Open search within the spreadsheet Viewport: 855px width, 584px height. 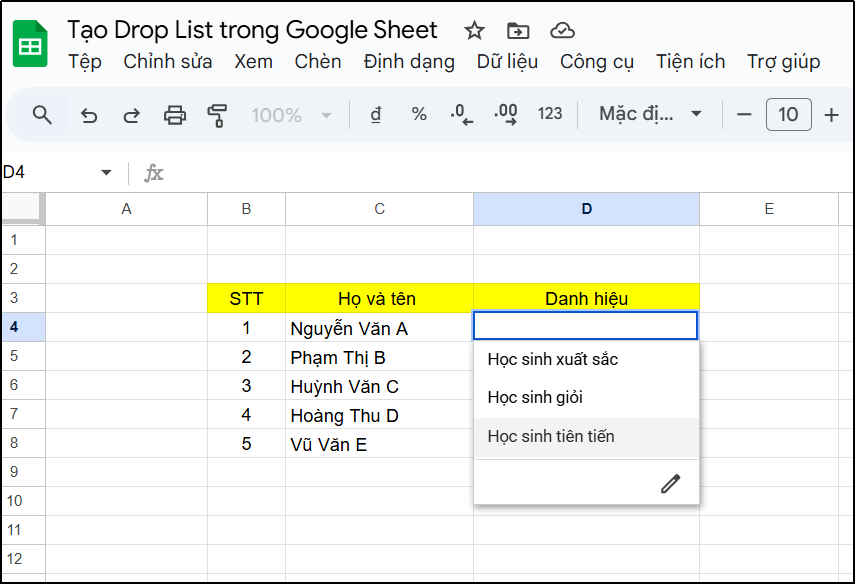[x=40, y=114]
